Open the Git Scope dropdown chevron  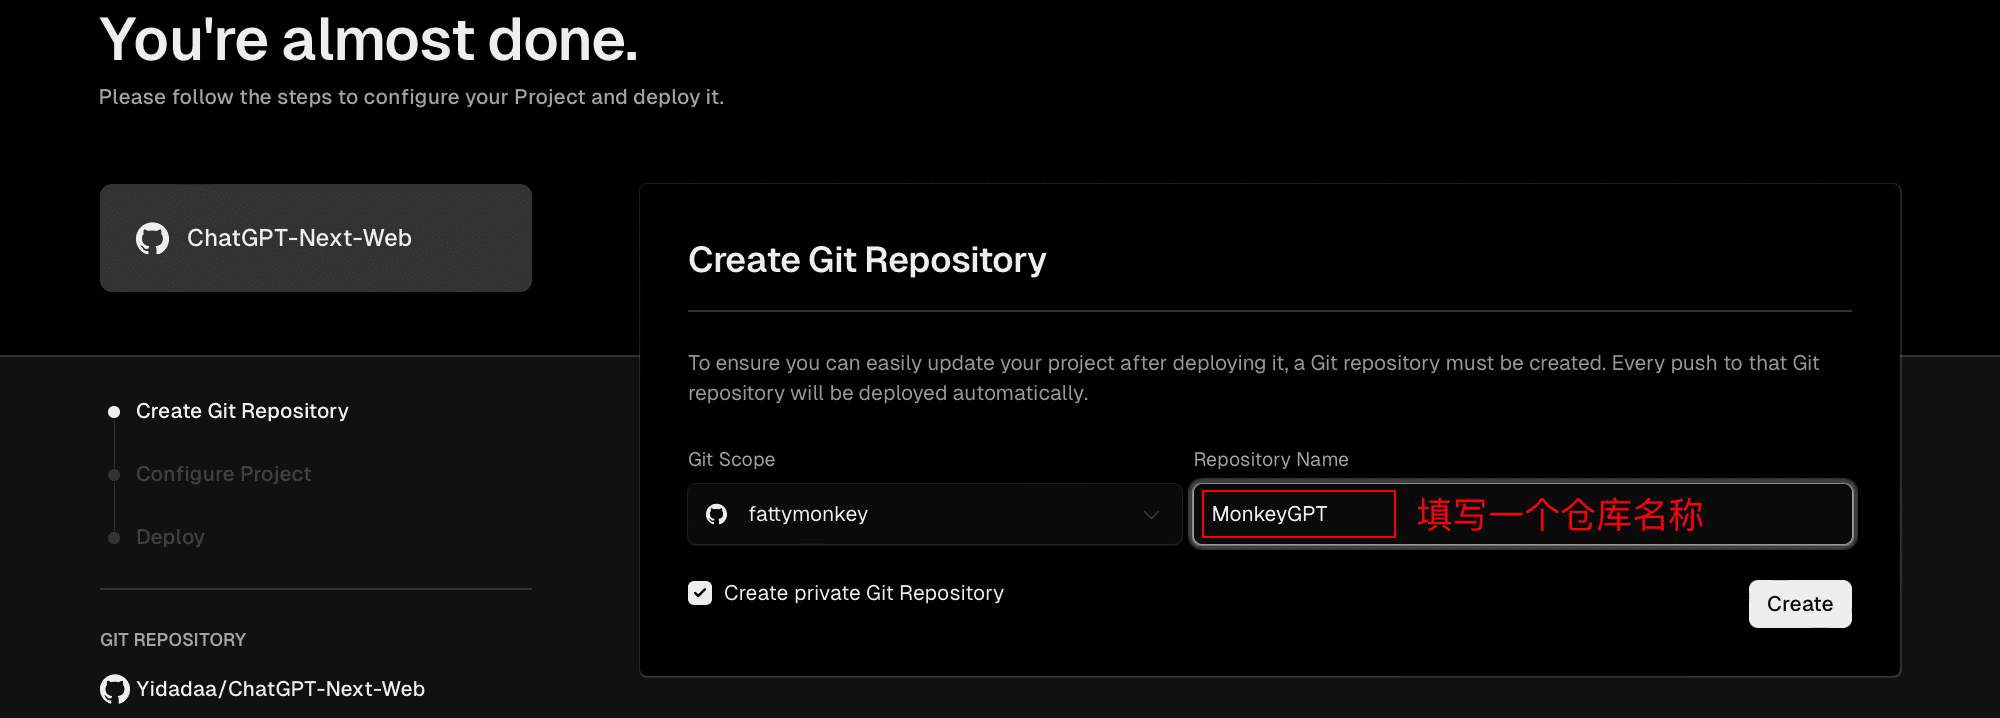[x=1151, y=514]
